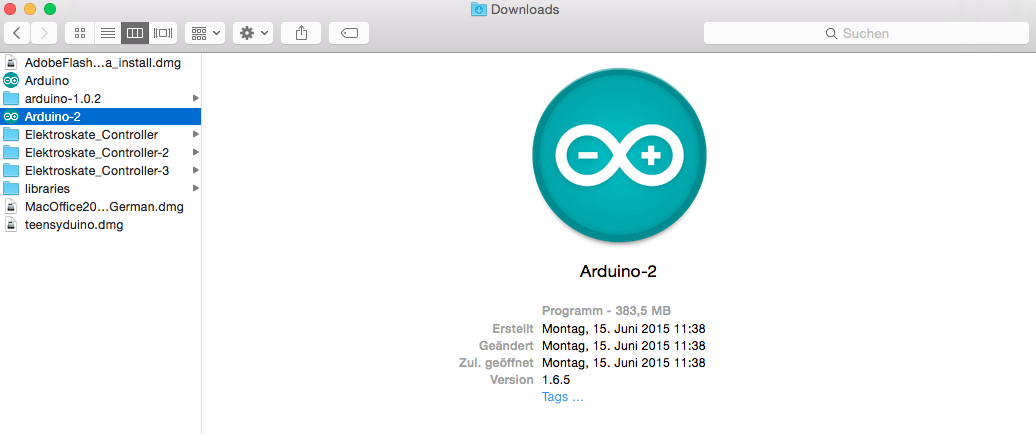Expand the Elektroskate_Controller folder arrow
1036x434 pixels.
click(x=196, y=135)
